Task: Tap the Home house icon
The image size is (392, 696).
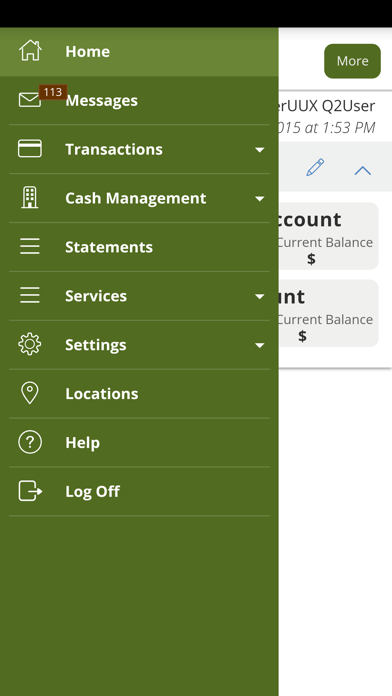Action: pos(30,50)
